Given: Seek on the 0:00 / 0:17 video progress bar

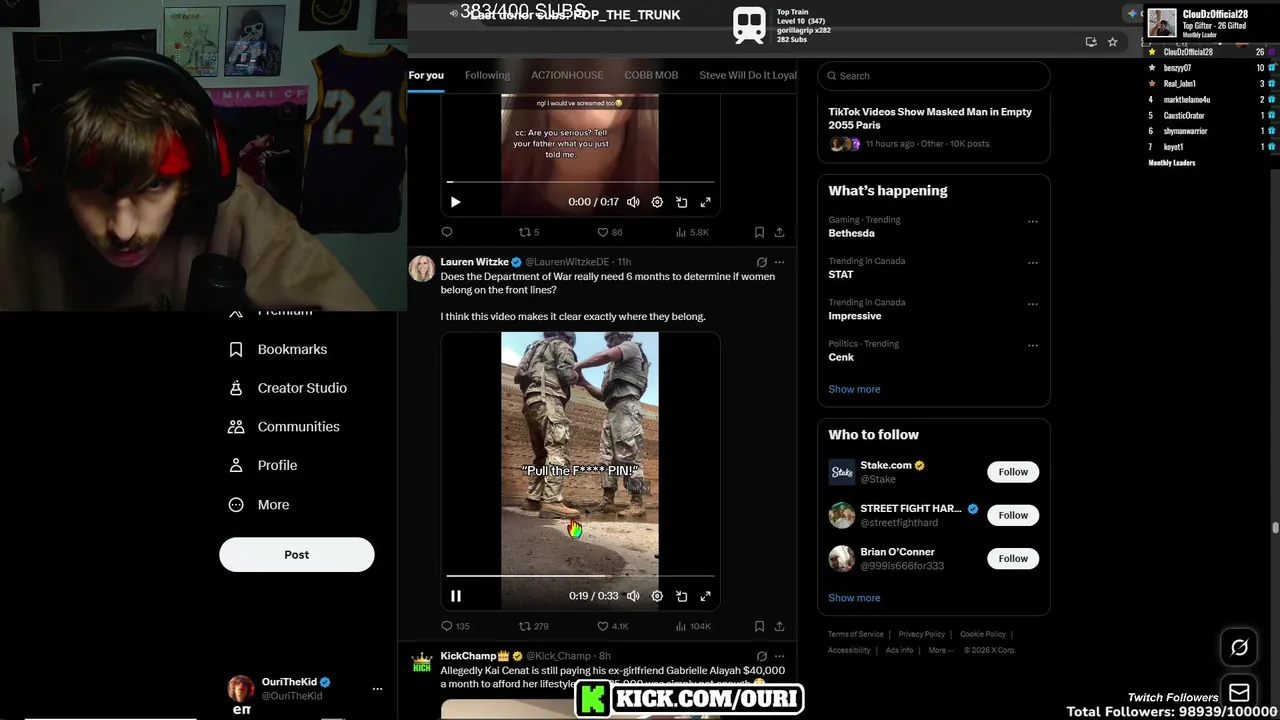Looking at the screenshot, I should (x=580, y=182).
